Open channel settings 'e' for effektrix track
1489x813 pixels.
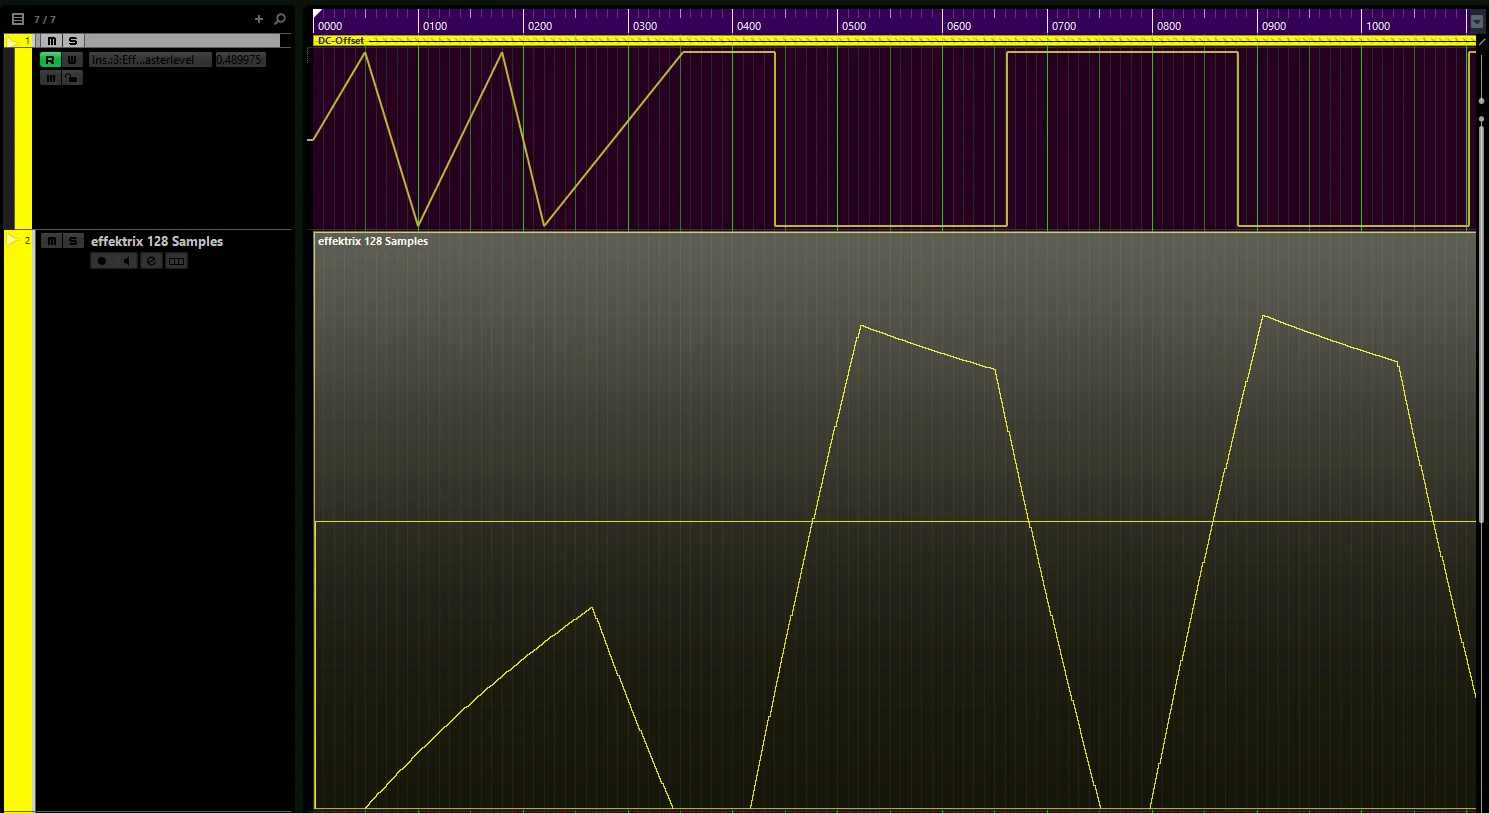151,261
